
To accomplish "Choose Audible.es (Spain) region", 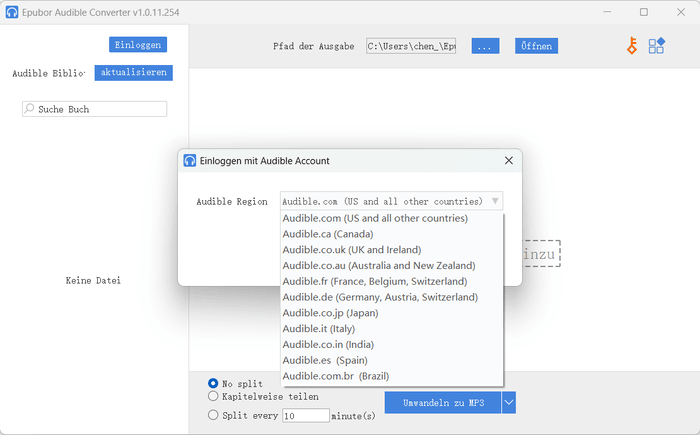I will tap(392, 360).
